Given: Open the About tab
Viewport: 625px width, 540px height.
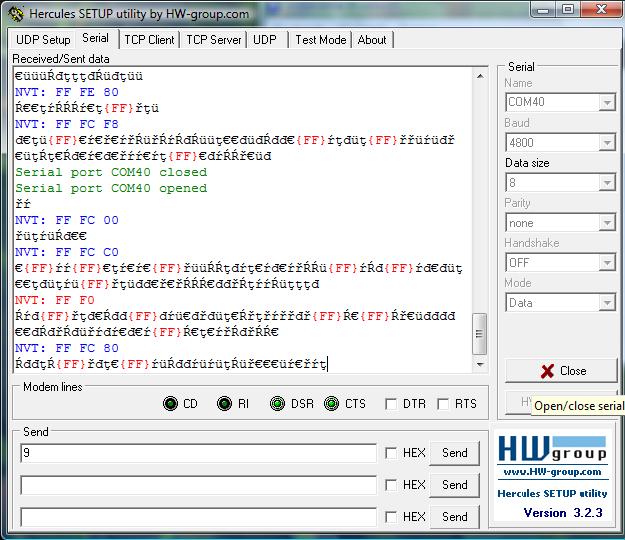Looking at the screenshot, I should (x=372, y=40).
